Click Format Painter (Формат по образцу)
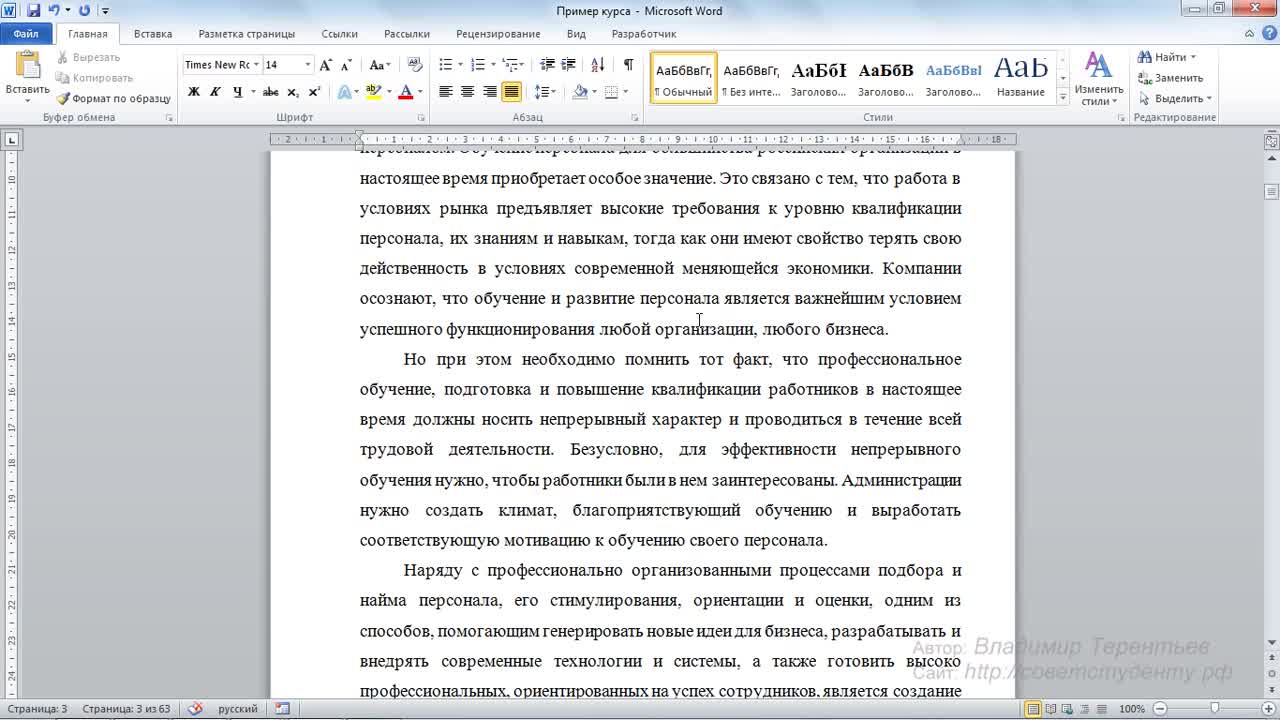 (113, 99)
